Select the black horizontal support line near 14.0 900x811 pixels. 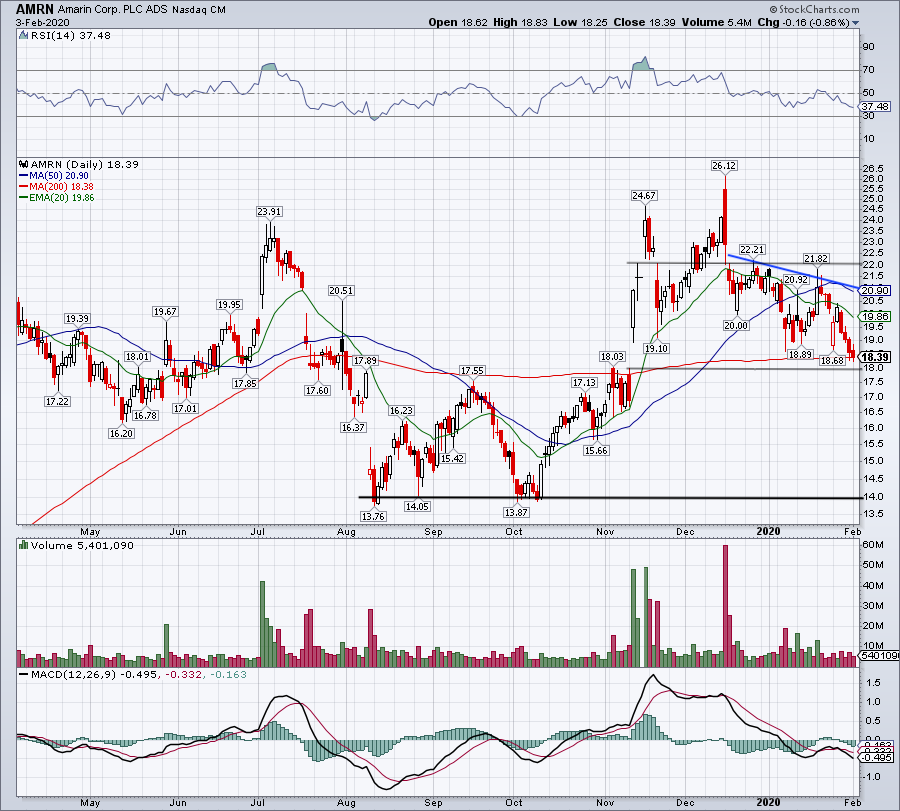click(x=610, y=498)
